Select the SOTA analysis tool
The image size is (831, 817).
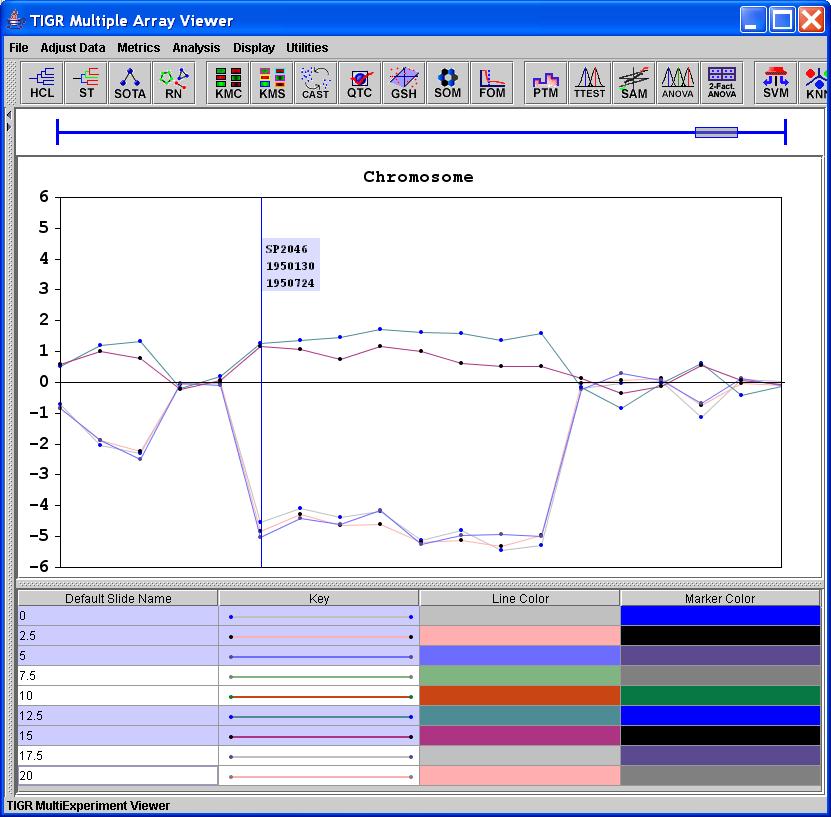(130, 82)
